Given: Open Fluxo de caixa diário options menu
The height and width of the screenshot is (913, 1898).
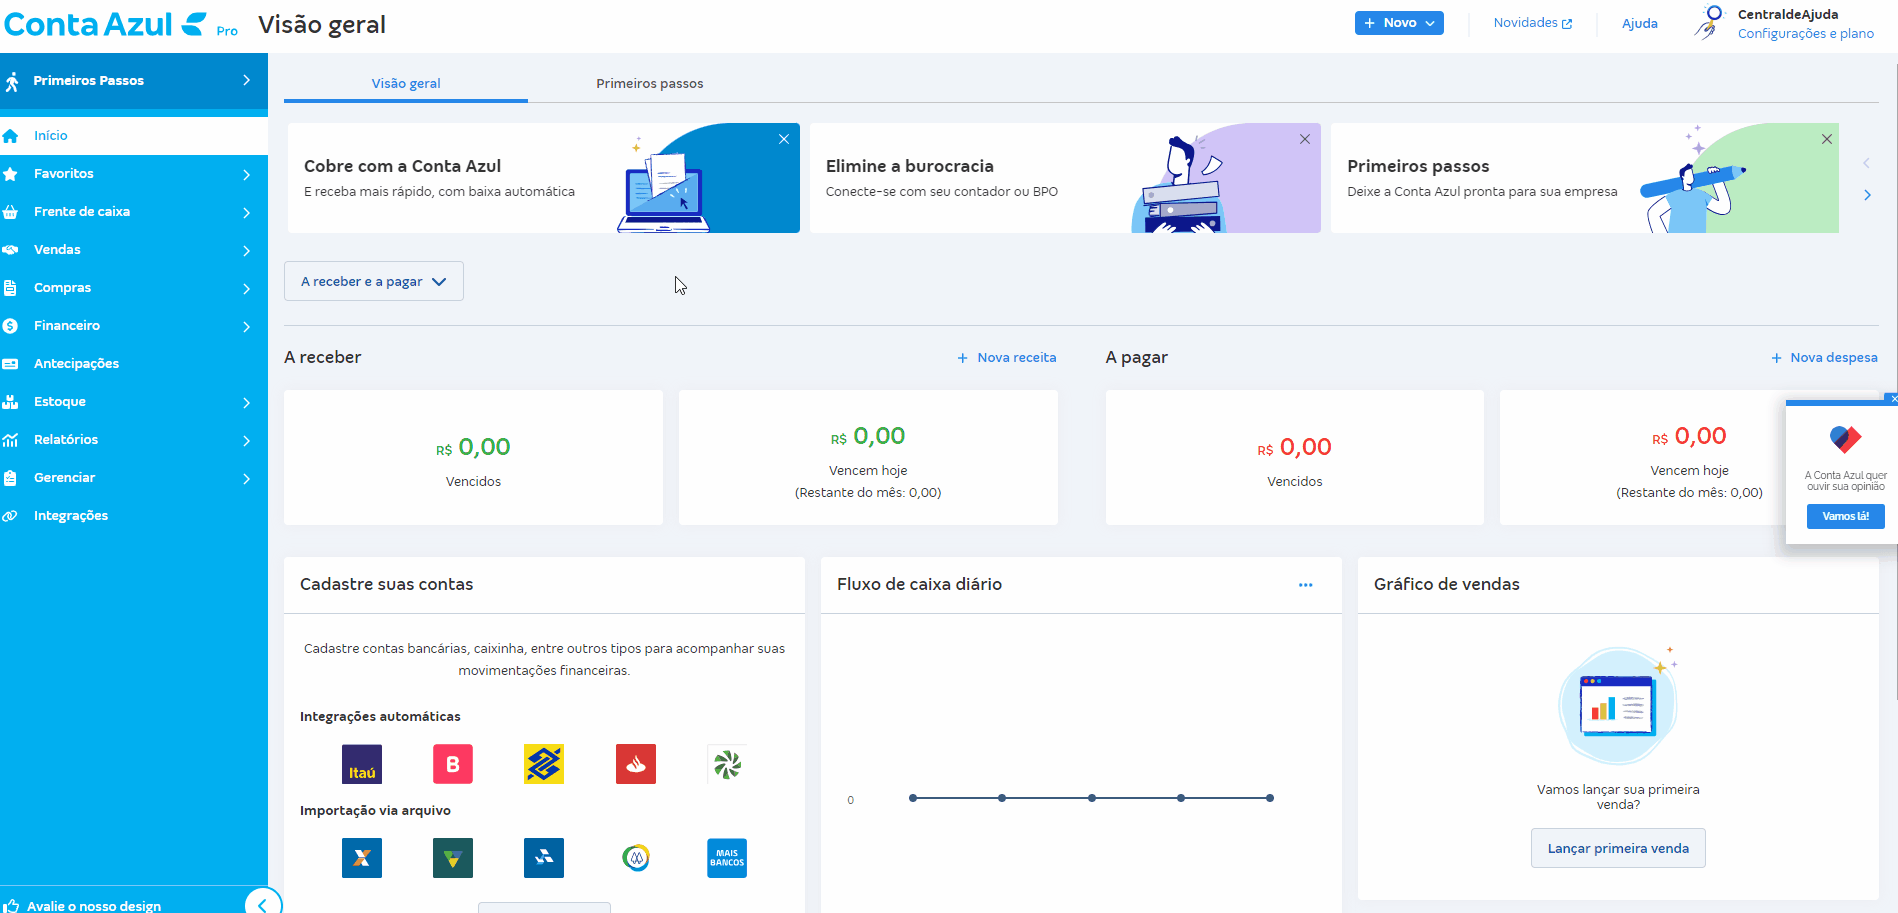Looking at the screenshot, I should [1305, 585].
